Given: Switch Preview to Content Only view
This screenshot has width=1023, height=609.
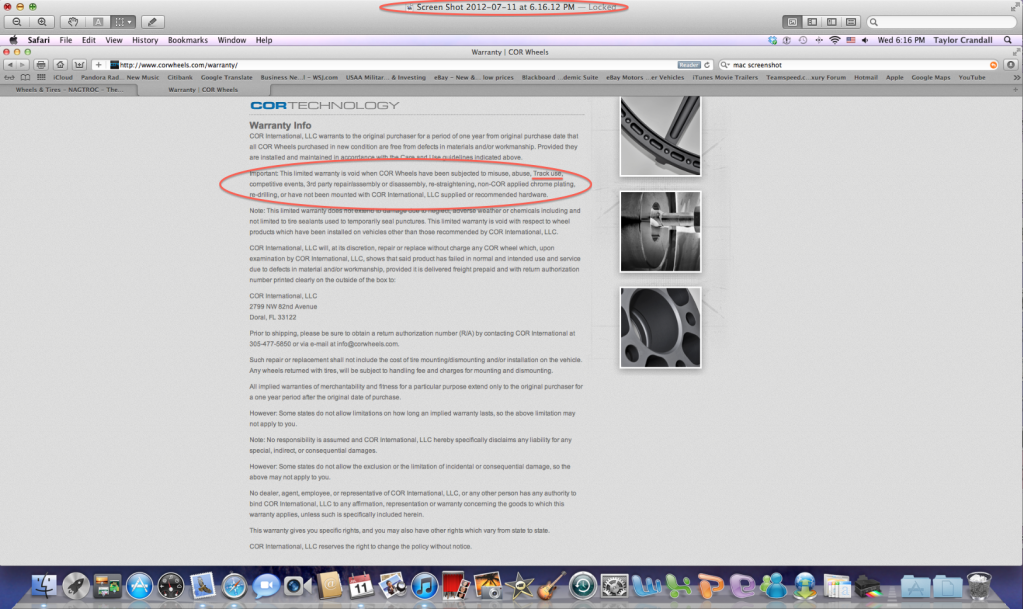Looking at the screenshot, I should pos(792,22).
